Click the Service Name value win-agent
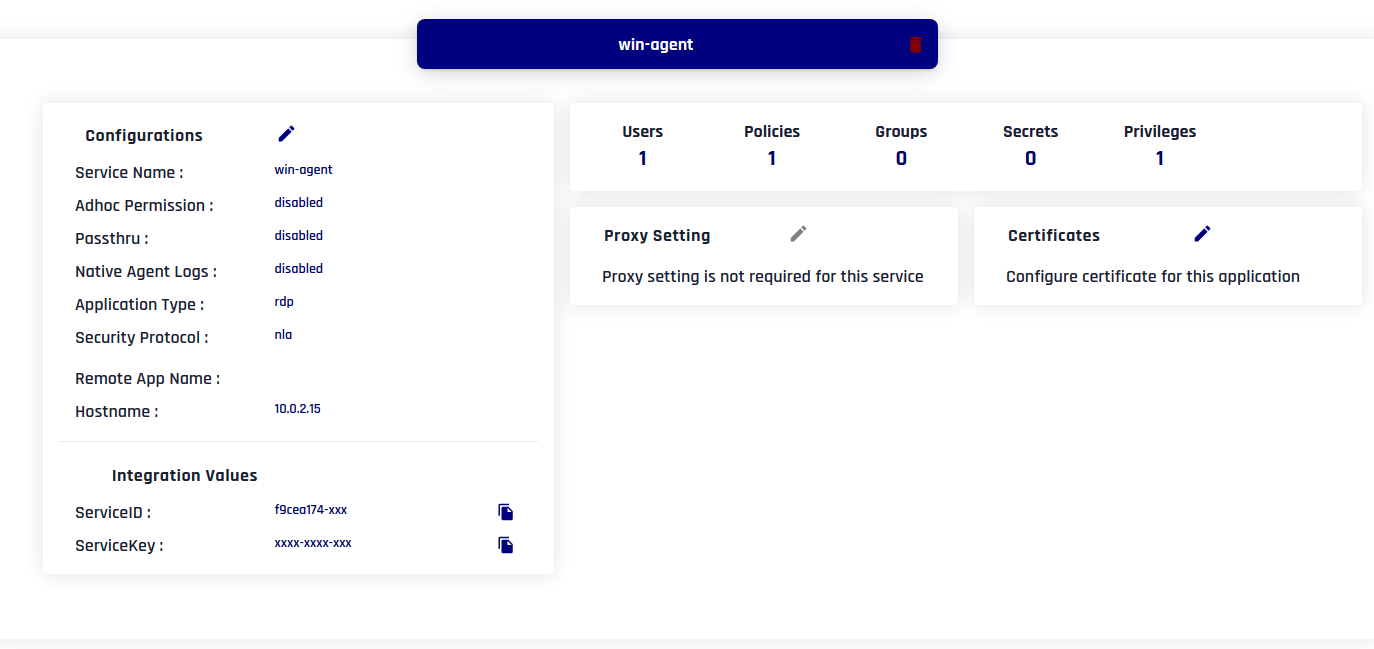This screenshot has width=1374, height=649. 303,169
